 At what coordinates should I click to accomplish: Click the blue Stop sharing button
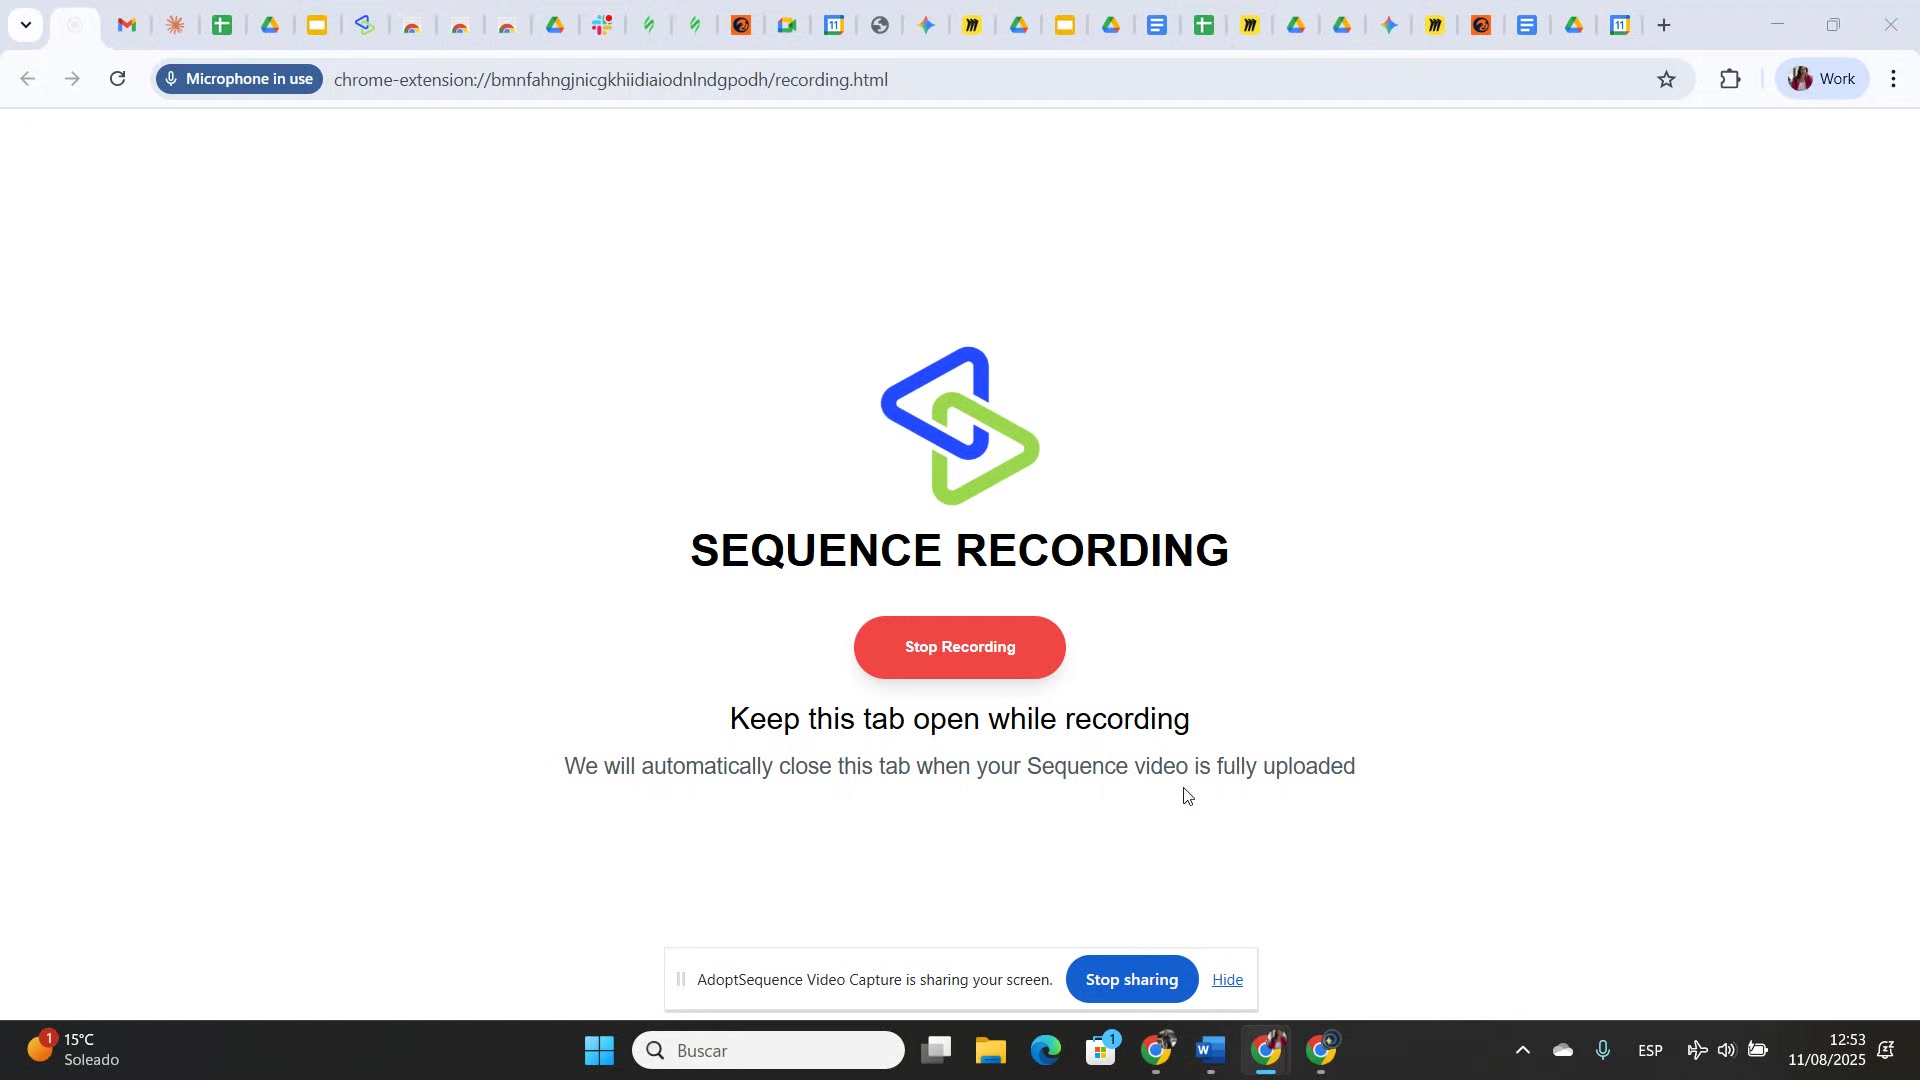1131,980
